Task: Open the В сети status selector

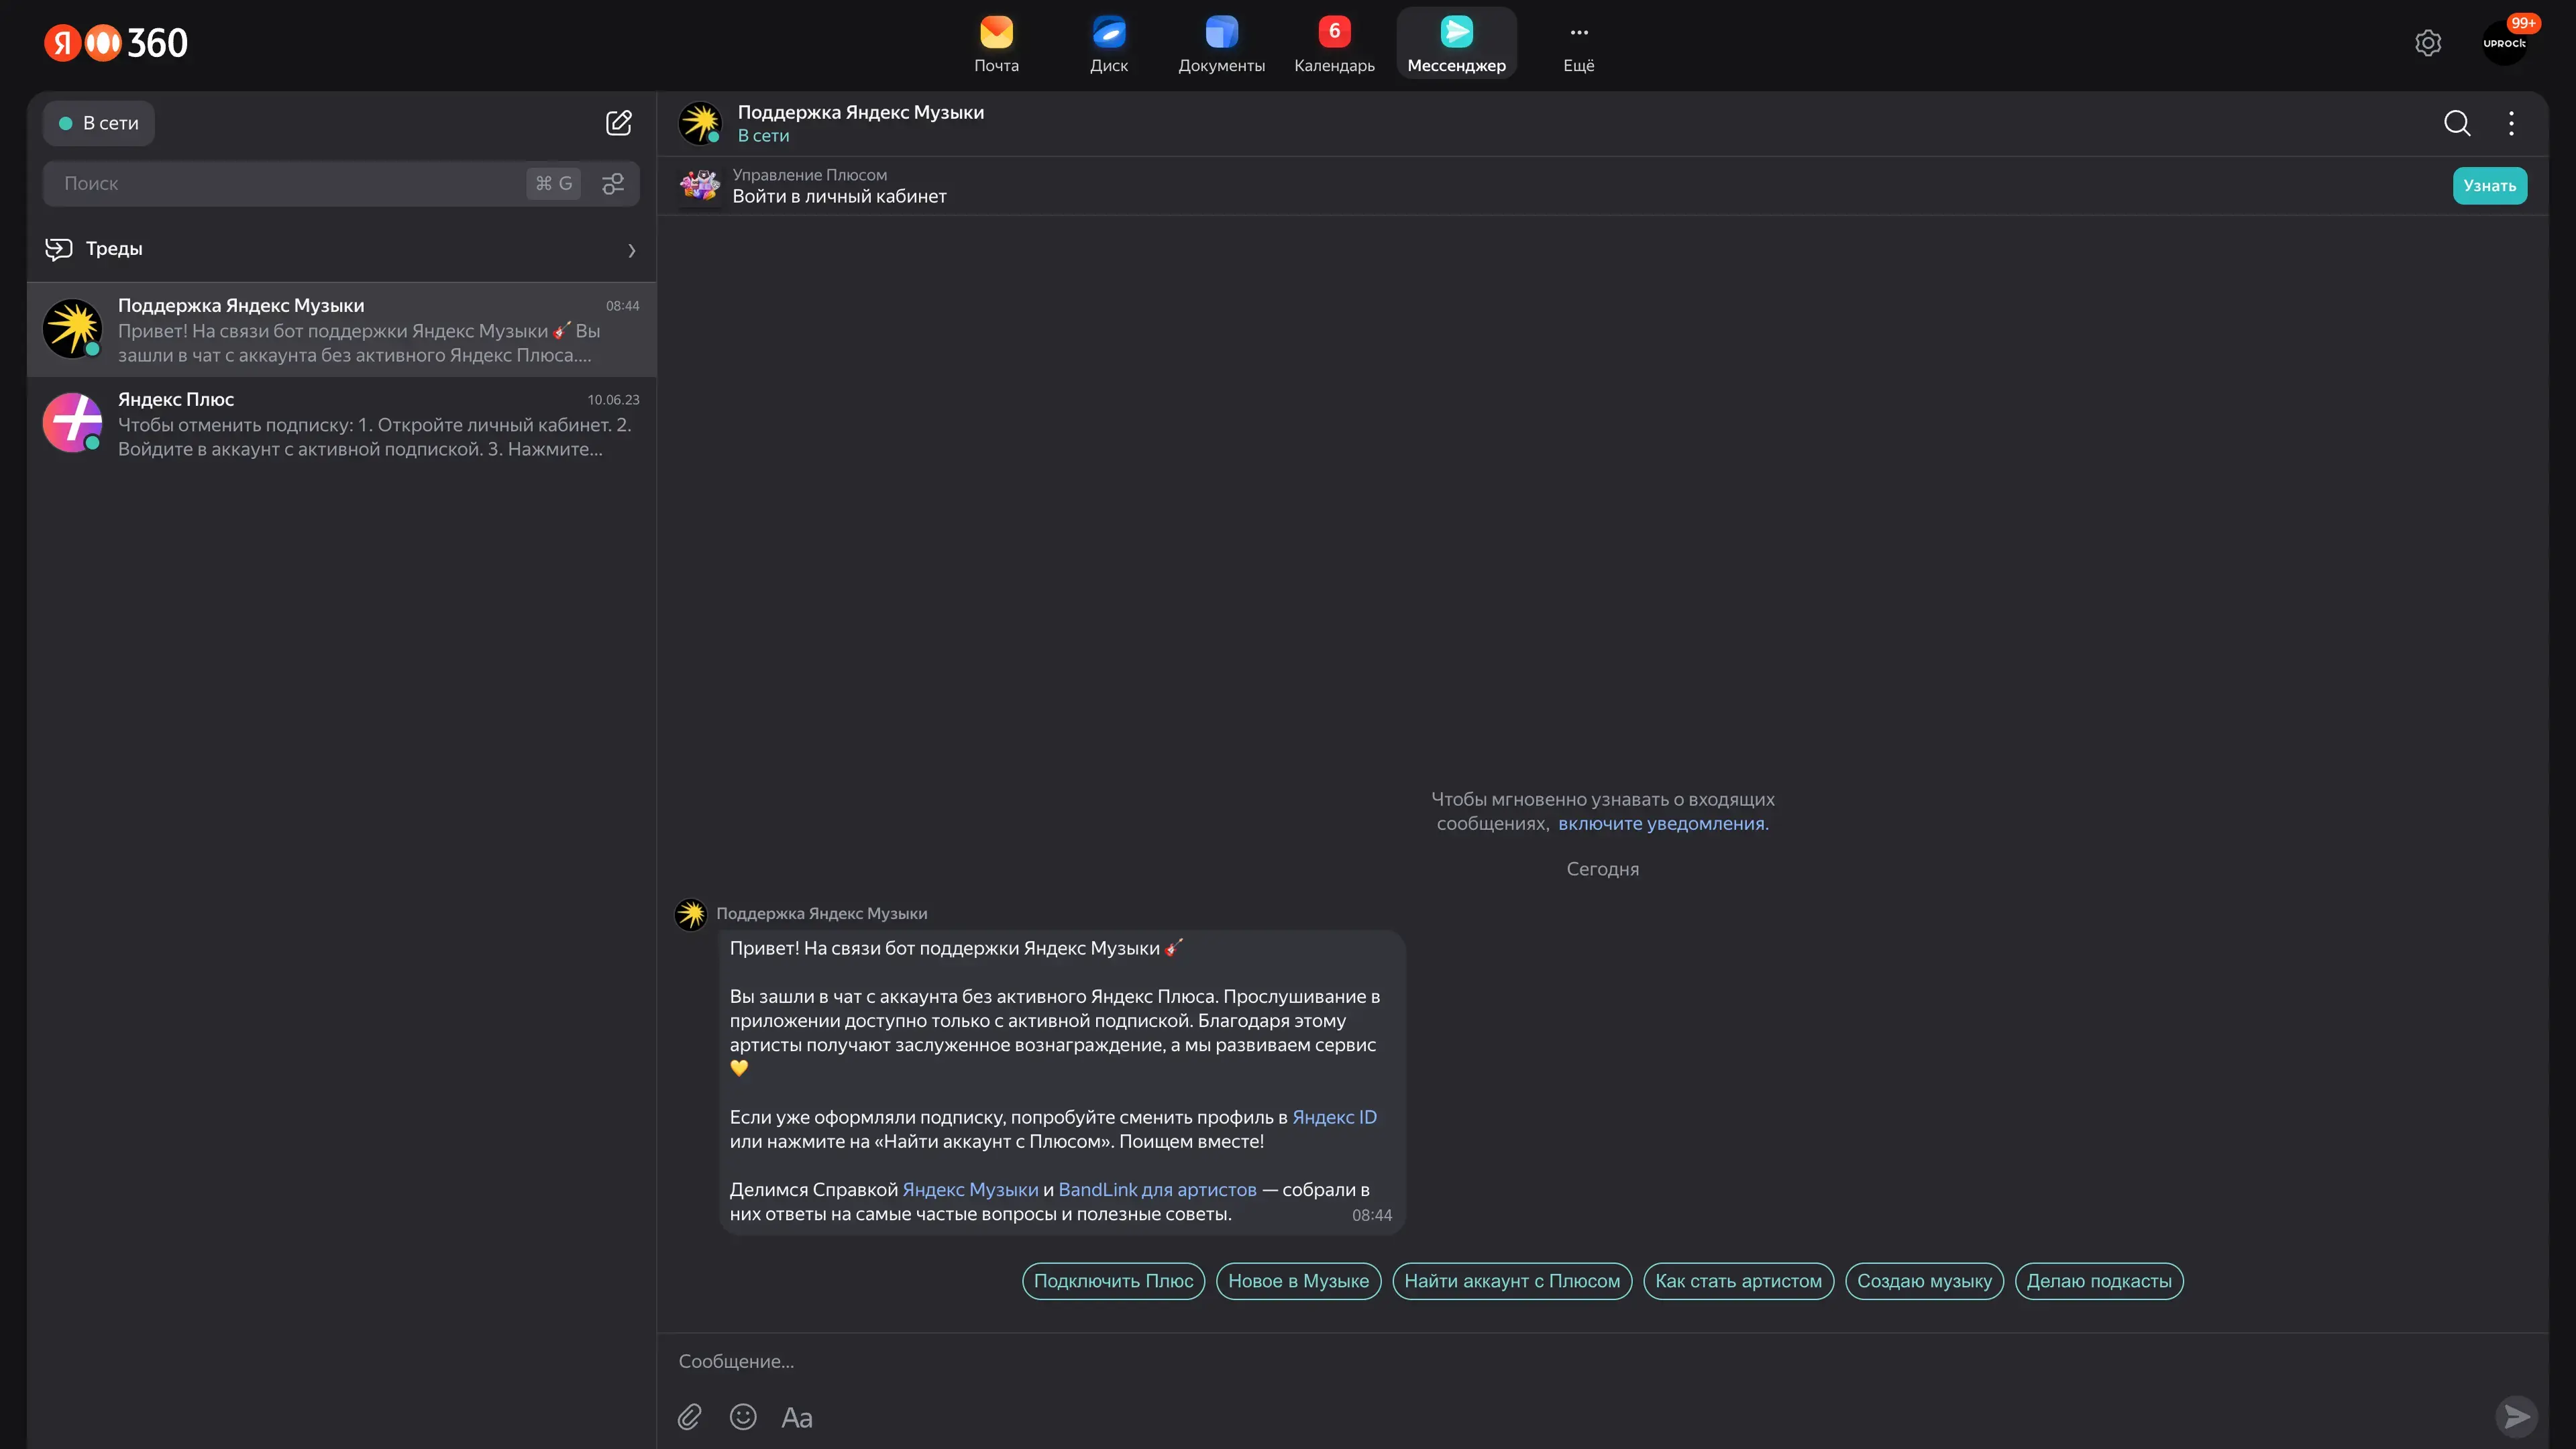Action: (99, 123)
